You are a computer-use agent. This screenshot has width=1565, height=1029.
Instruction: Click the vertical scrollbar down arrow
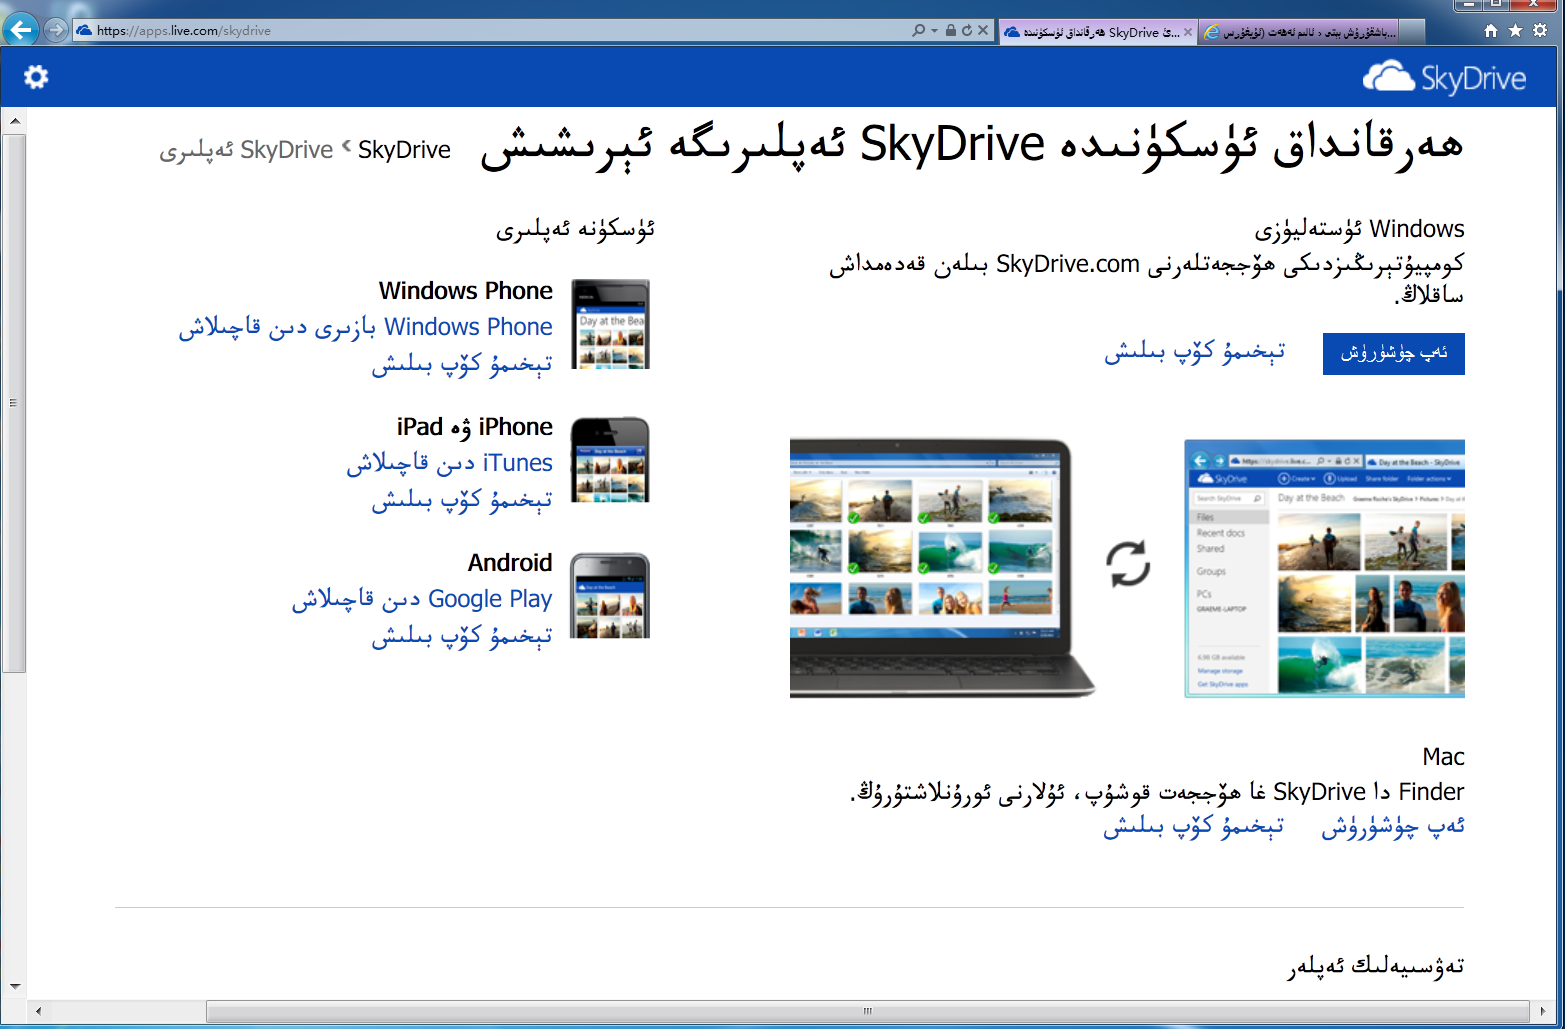pyautogui.click(x=14, y=987)
